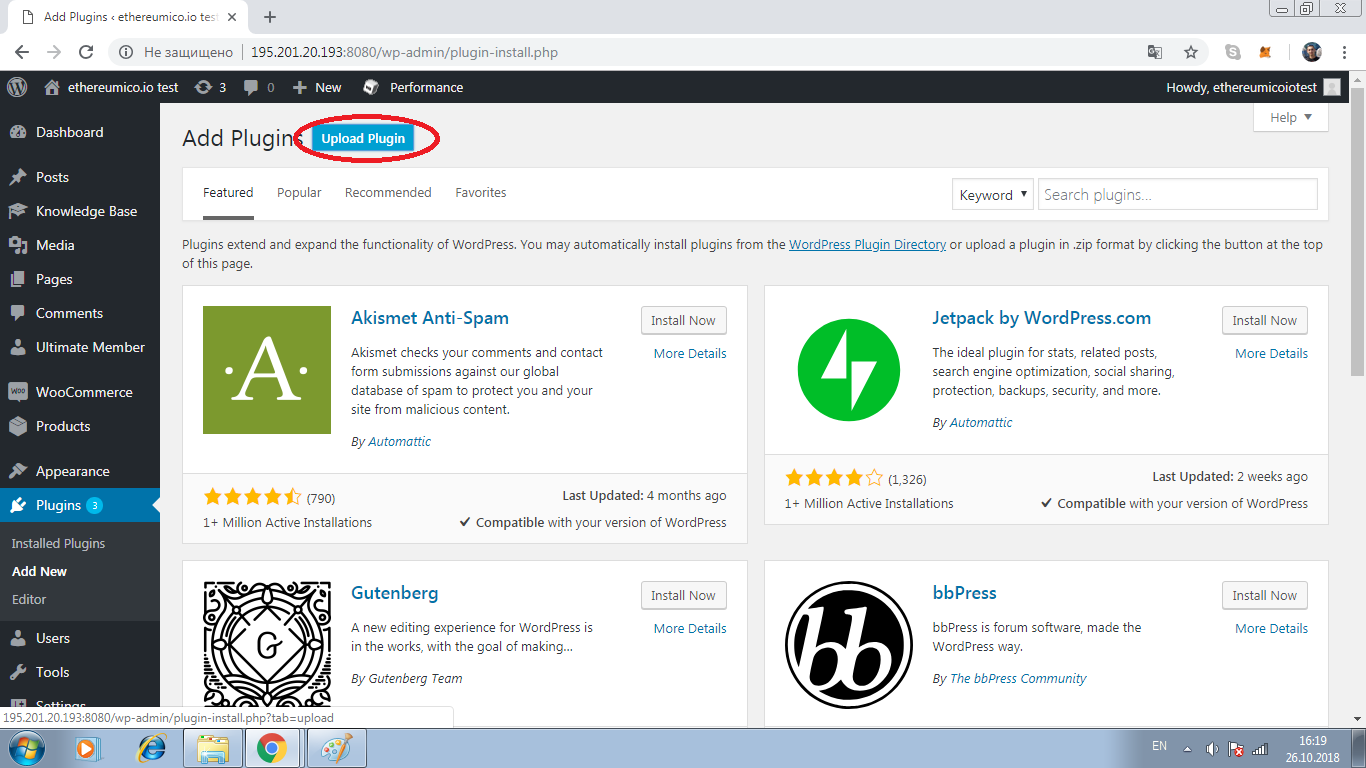The height and width of the screenshot is (768, 1366).
Task: Install Now the bbPress plugin
Action: coord(1265,595)
